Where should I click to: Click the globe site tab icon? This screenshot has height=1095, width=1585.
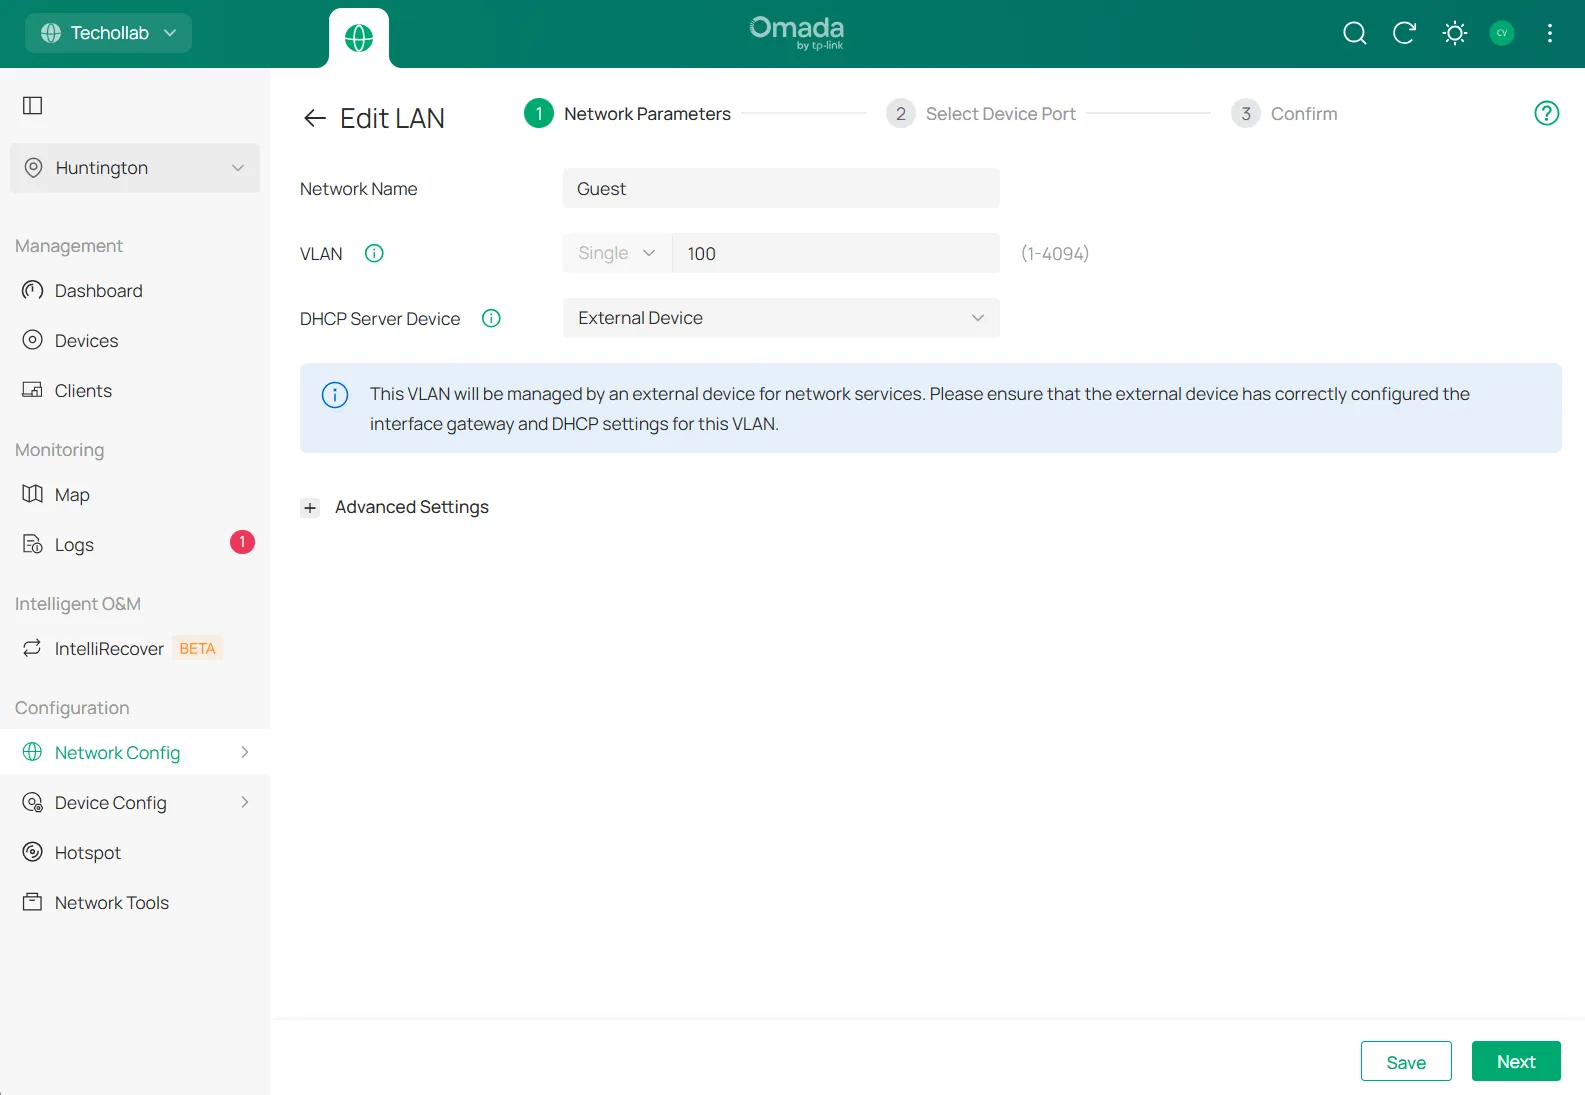coord(359,38)
